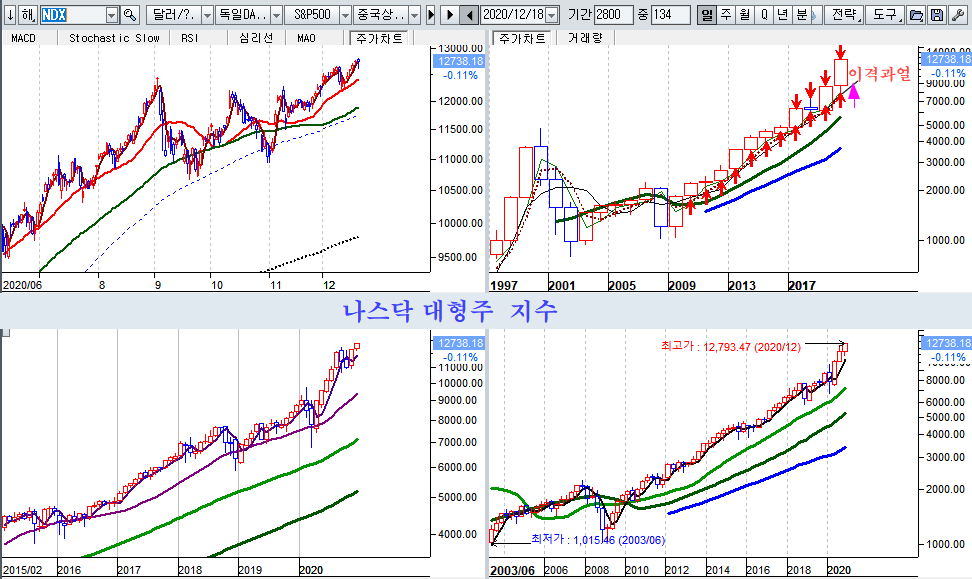Select the 달러/?. quick symbol button
972x579 pixels.
pos(174,15)
